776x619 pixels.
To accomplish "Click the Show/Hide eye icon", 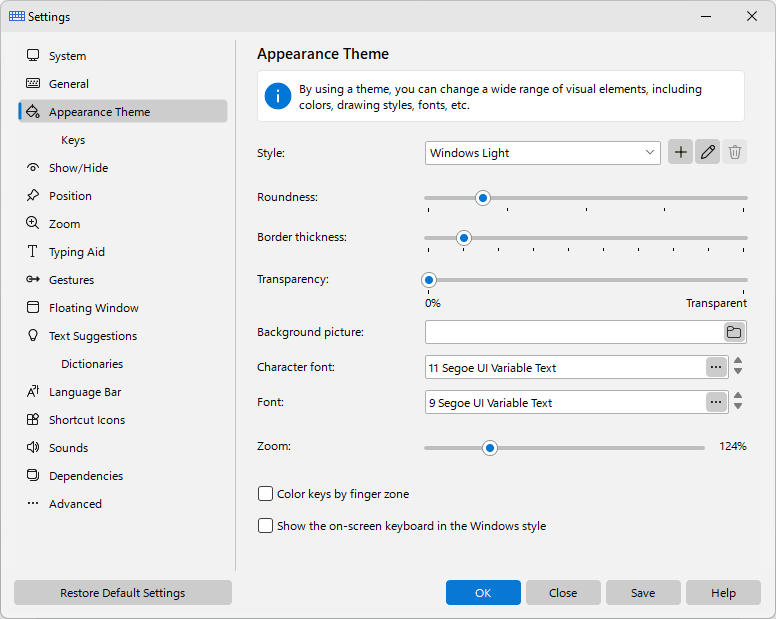I will tap(33, 167).
